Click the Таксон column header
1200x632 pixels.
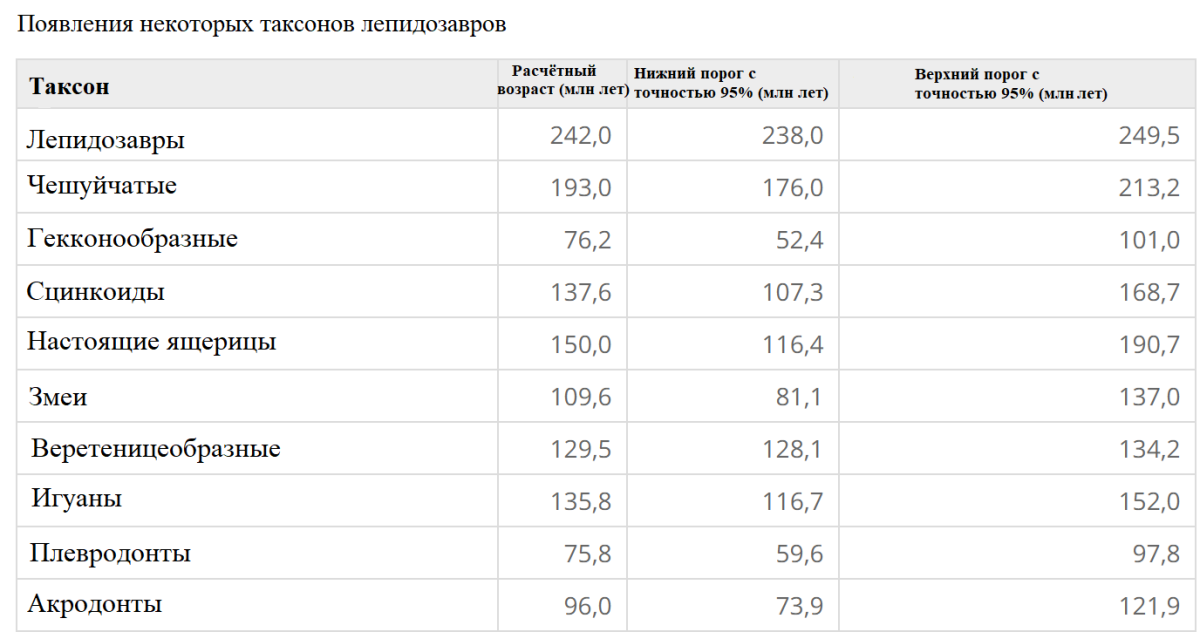click(258, 84)
